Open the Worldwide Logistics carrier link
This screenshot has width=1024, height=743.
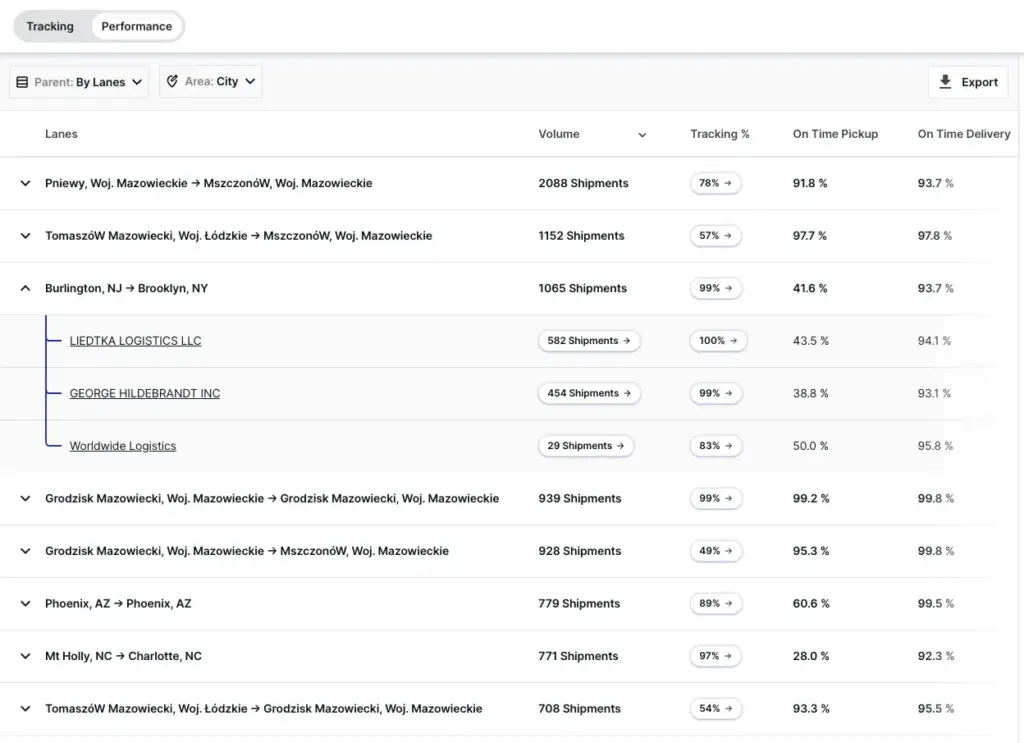(x=122, y=446)
